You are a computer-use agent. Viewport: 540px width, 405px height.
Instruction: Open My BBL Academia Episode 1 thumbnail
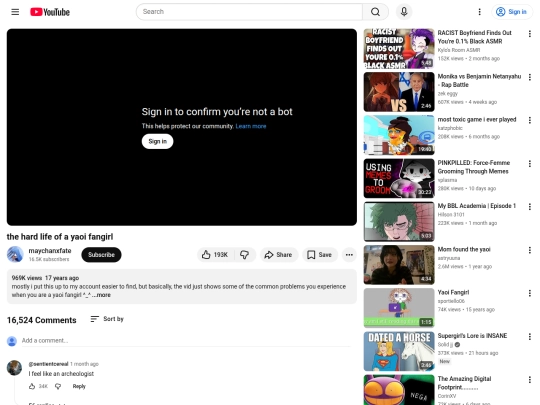coord(399,221)
